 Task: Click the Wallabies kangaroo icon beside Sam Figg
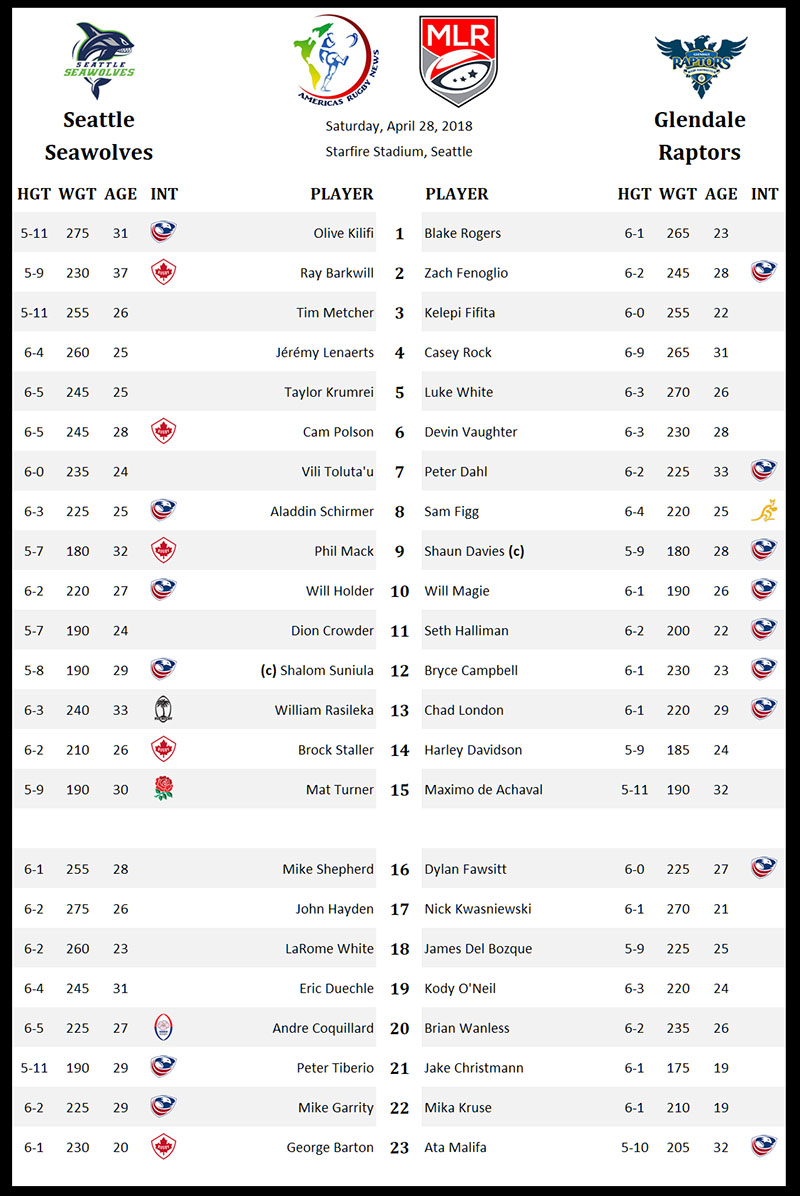tap(764, 511)
